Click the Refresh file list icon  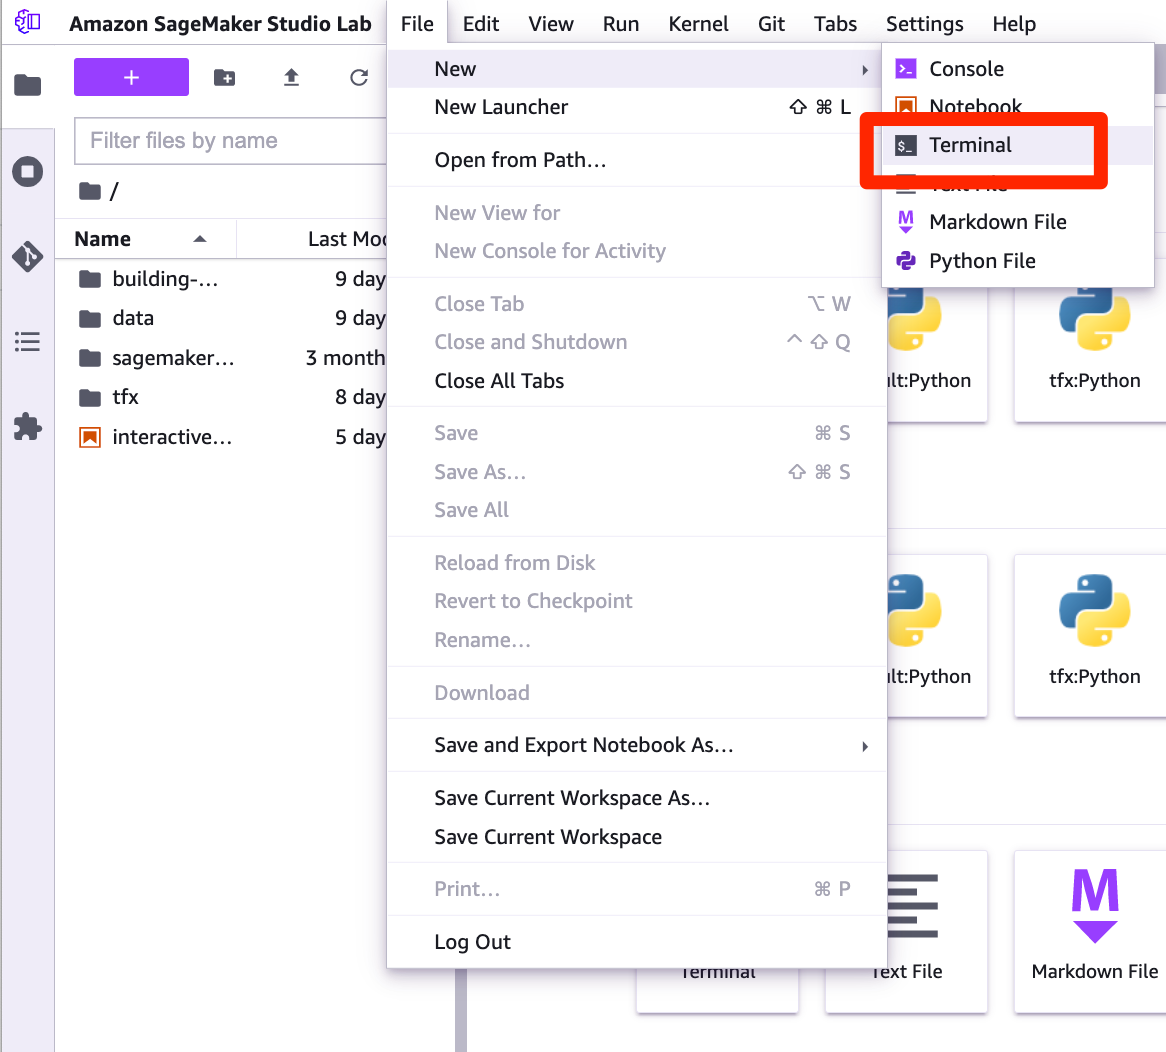[x=359, y=77]
